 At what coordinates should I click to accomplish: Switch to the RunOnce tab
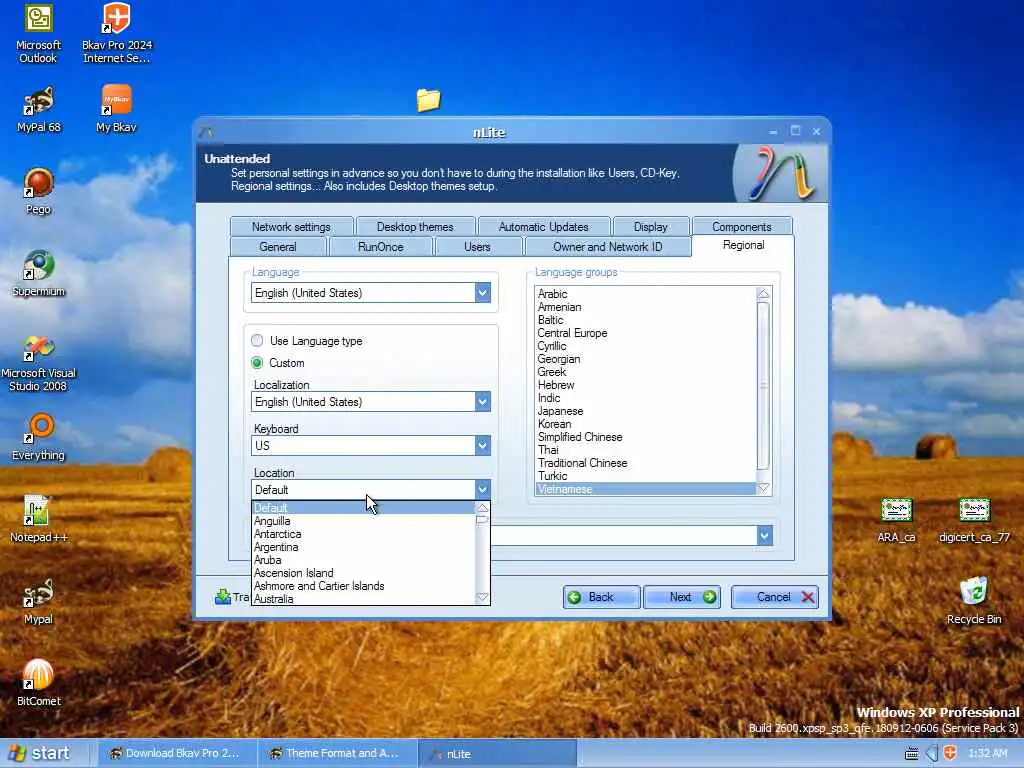(x=381, y=247)
